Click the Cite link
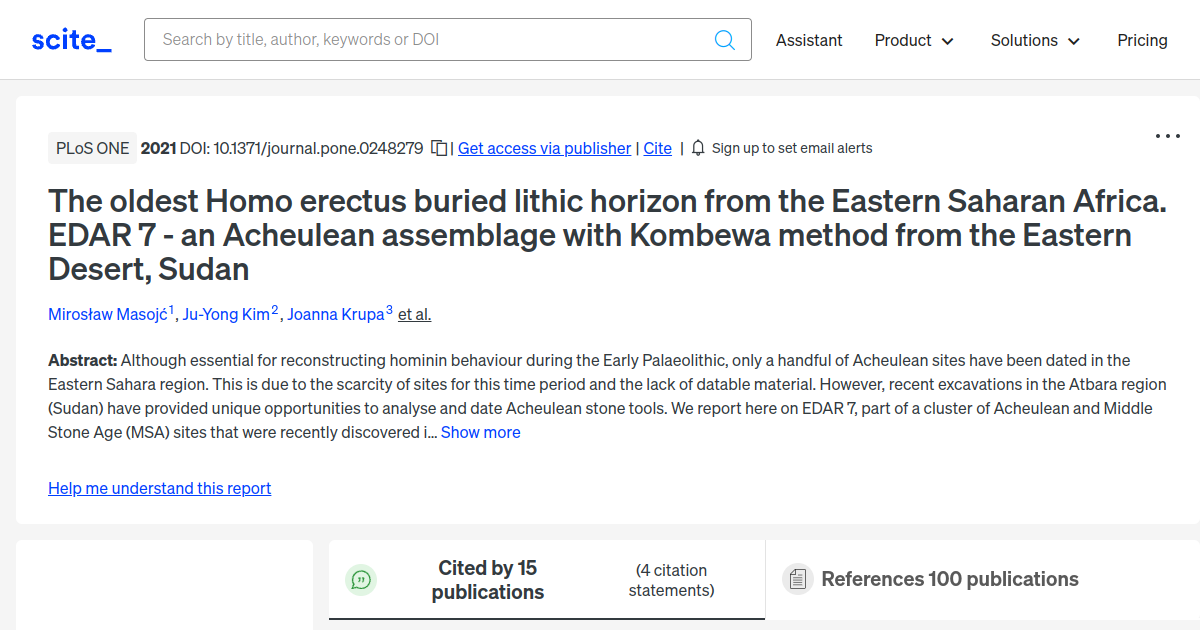Image resolution: width=1200 pixels, height=630 pixels. tap(657, 148)
